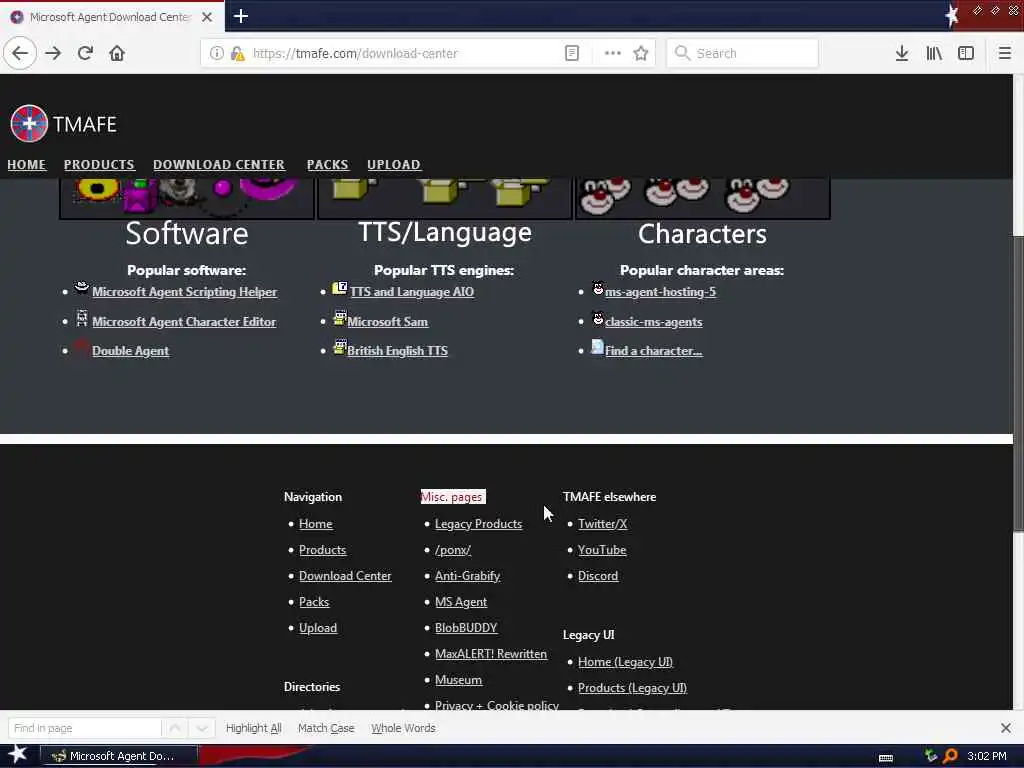
Task: Open the library bookshelf icon
Action: click(x=934, y=53)
